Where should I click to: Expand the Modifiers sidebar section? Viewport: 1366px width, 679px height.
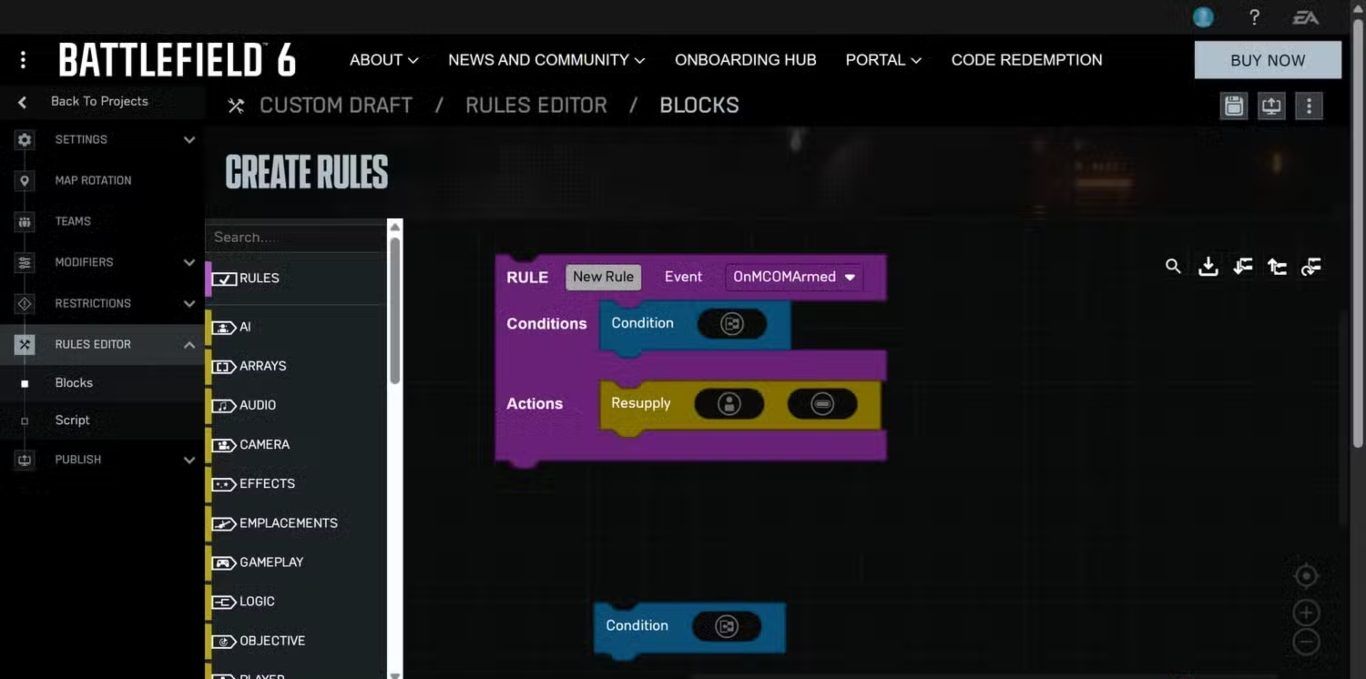pos(189,263)
